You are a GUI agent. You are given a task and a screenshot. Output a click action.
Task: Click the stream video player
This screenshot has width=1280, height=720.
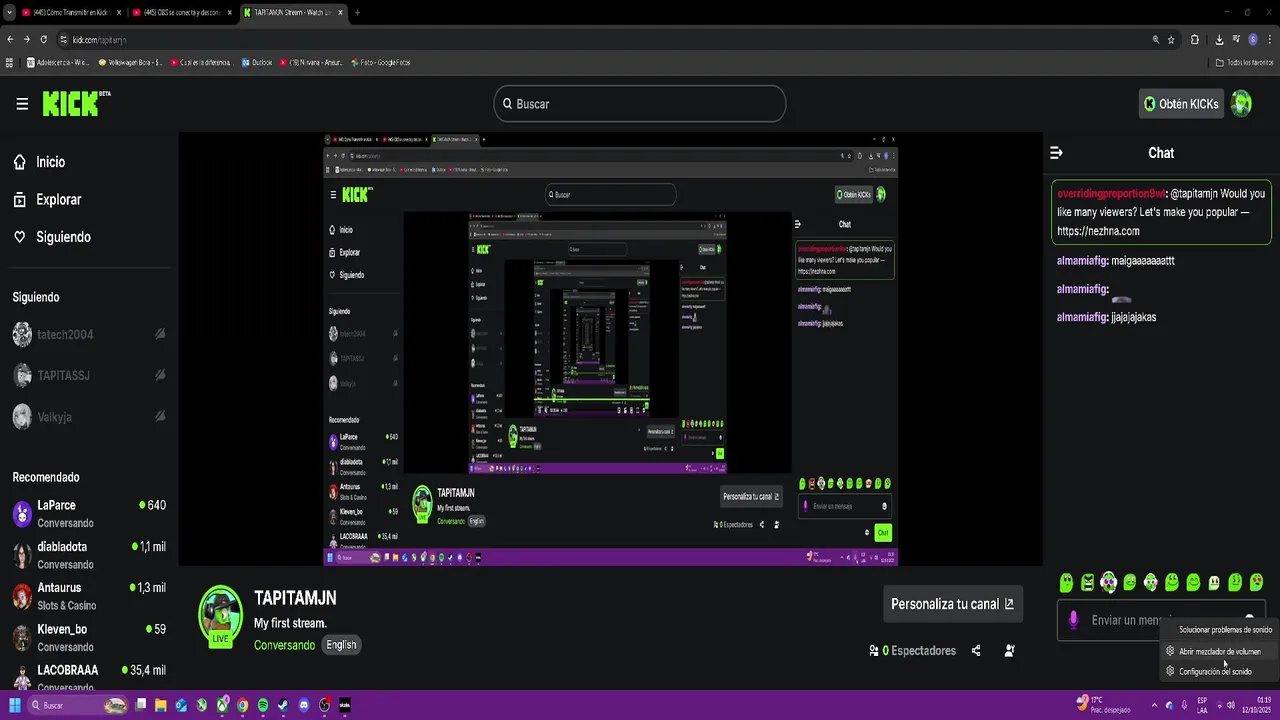tap(610, 349)
